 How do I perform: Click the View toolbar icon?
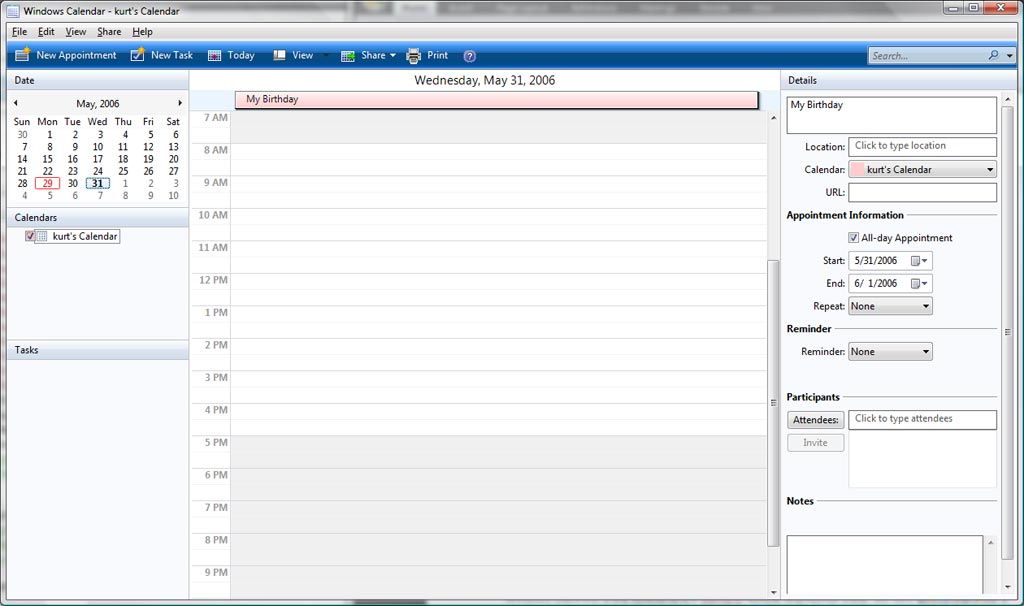[x=280, y=56]
